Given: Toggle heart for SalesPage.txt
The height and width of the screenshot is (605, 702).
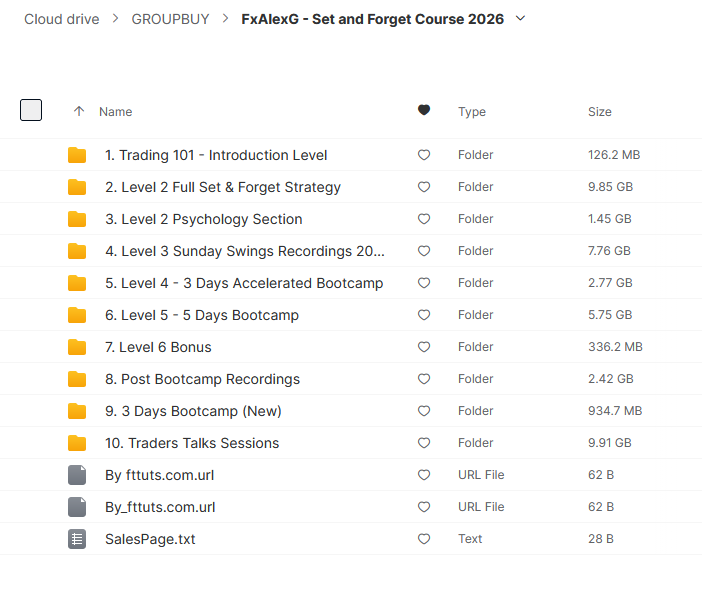Looking at the screenshot, I should 424,539.
